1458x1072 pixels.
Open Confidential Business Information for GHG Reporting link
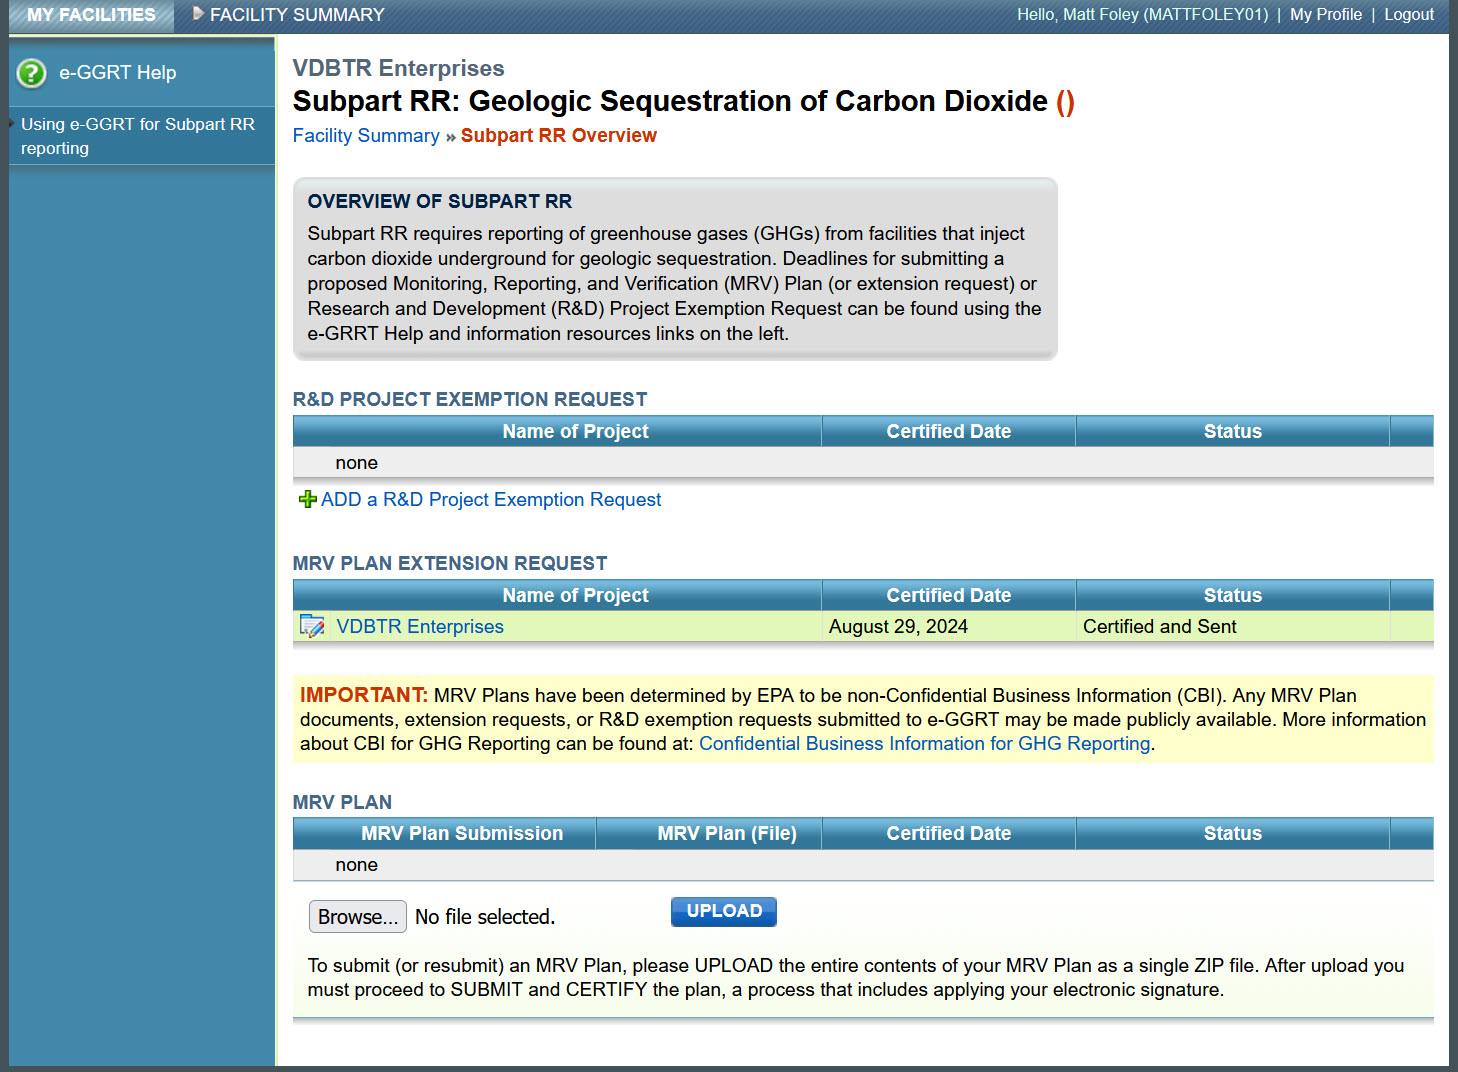coord(925,744)
